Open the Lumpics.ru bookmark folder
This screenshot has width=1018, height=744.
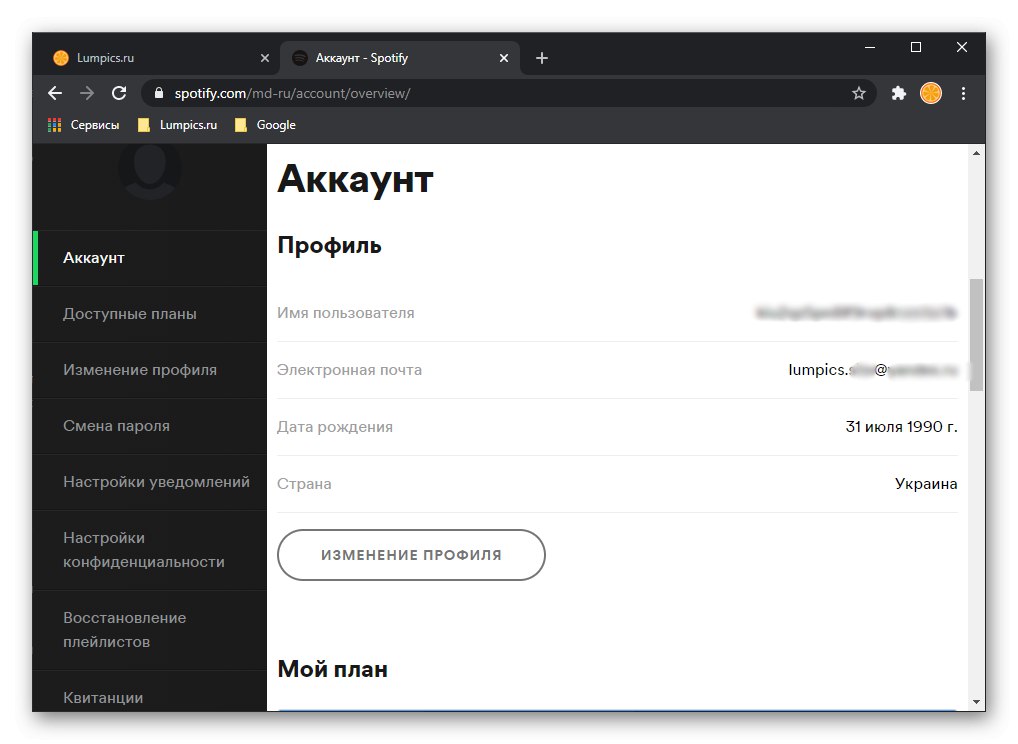pyautogui.click(x=178, y=125)
